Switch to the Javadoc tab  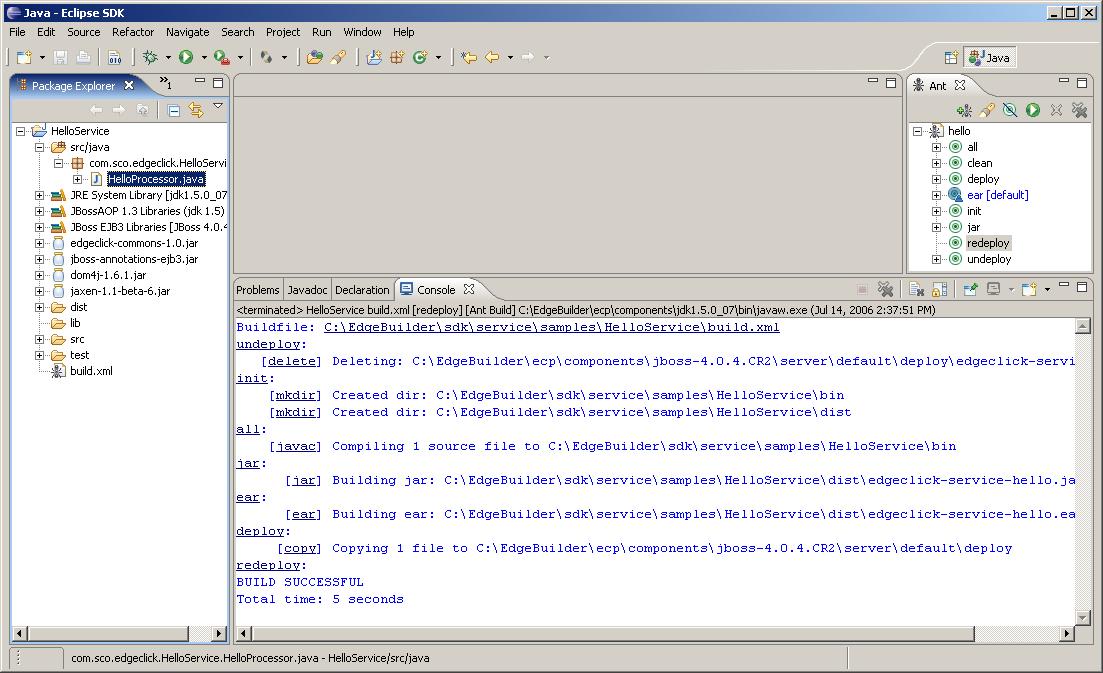coord(307,290)
